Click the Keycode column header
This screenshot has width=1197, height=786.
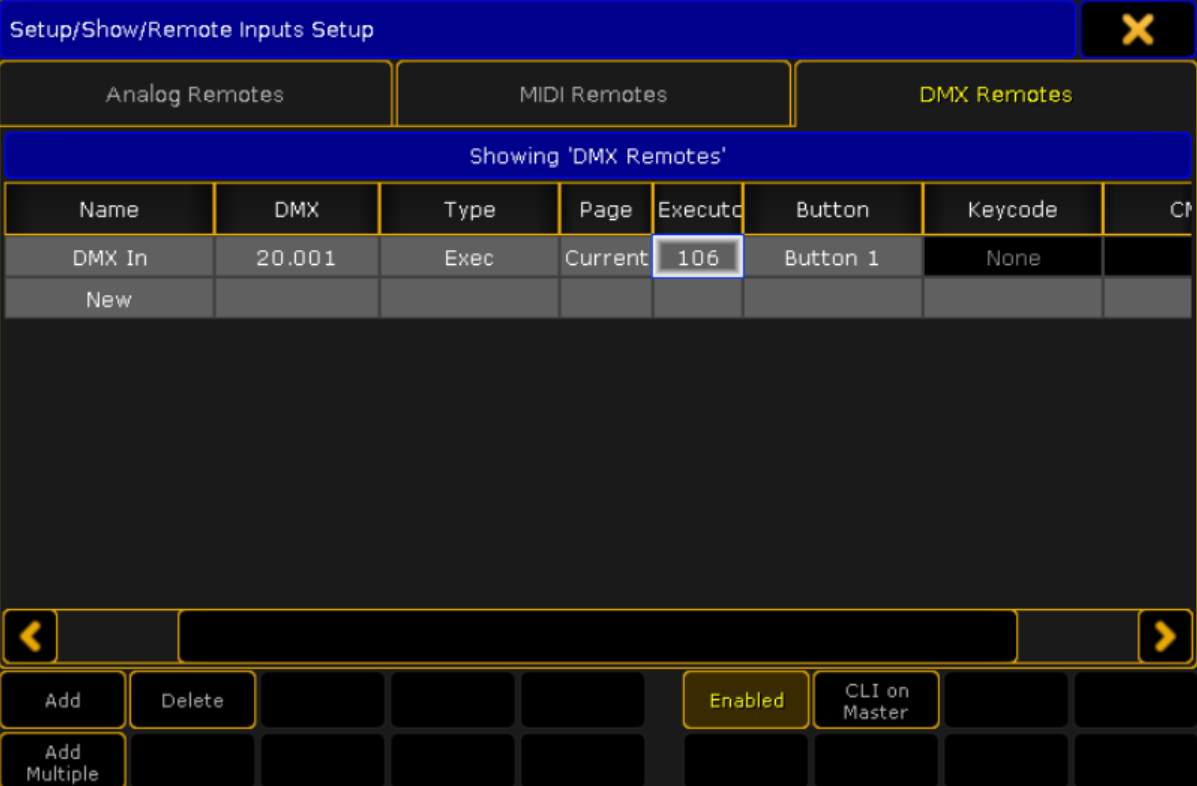click(1012, 209)
